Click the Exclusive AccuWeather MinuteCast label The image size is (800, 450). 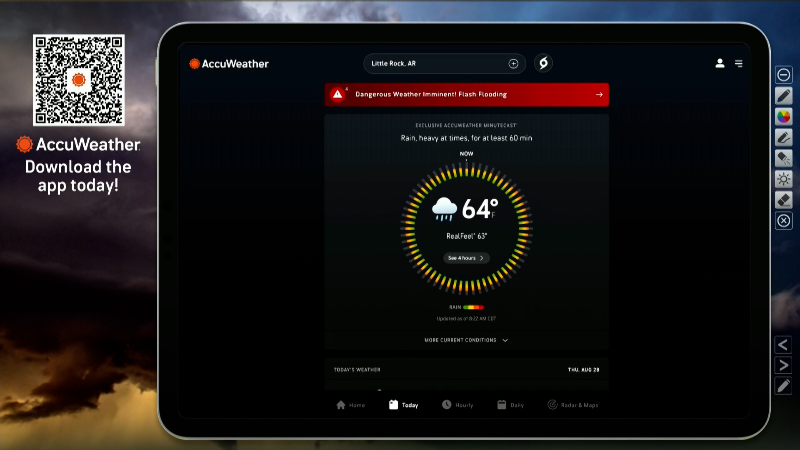coord(466,125)
